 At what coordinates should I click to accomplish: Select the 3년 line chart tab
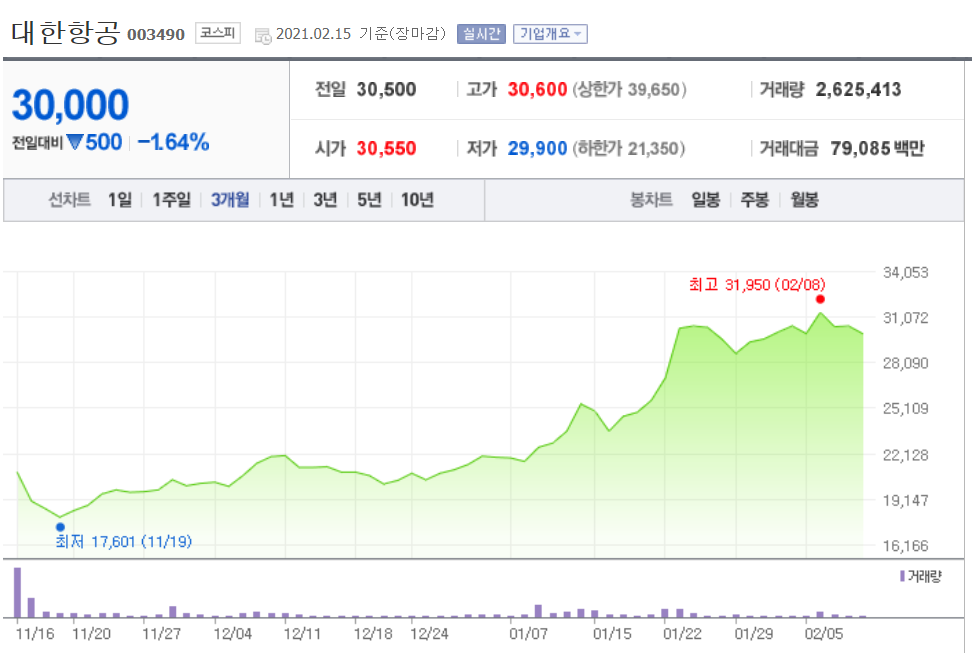coord(325,200)
